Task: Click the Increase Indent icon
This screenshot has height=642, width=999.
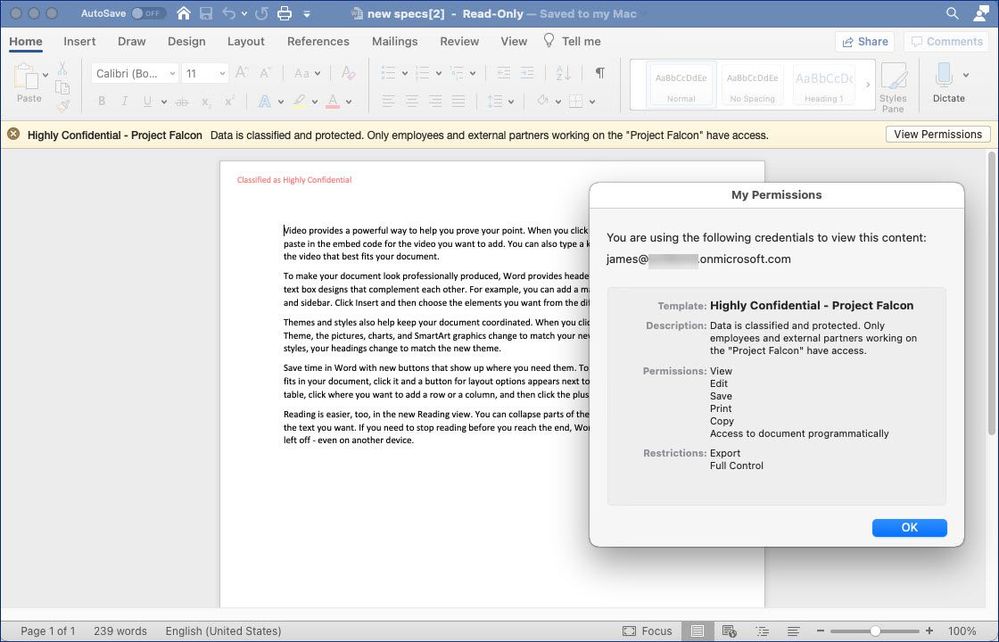Action: coord(527,73)
